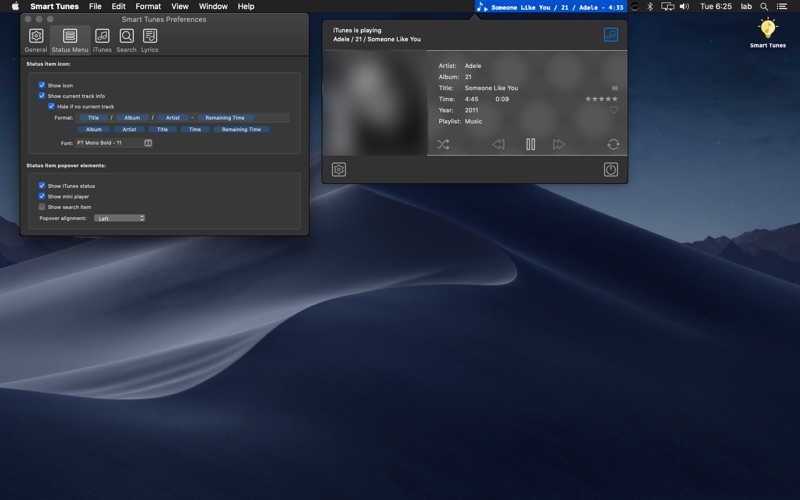Screen dimensions: 800x500
Task: Open the Popover alignment dropdown
Action: [x=119, y=218]
